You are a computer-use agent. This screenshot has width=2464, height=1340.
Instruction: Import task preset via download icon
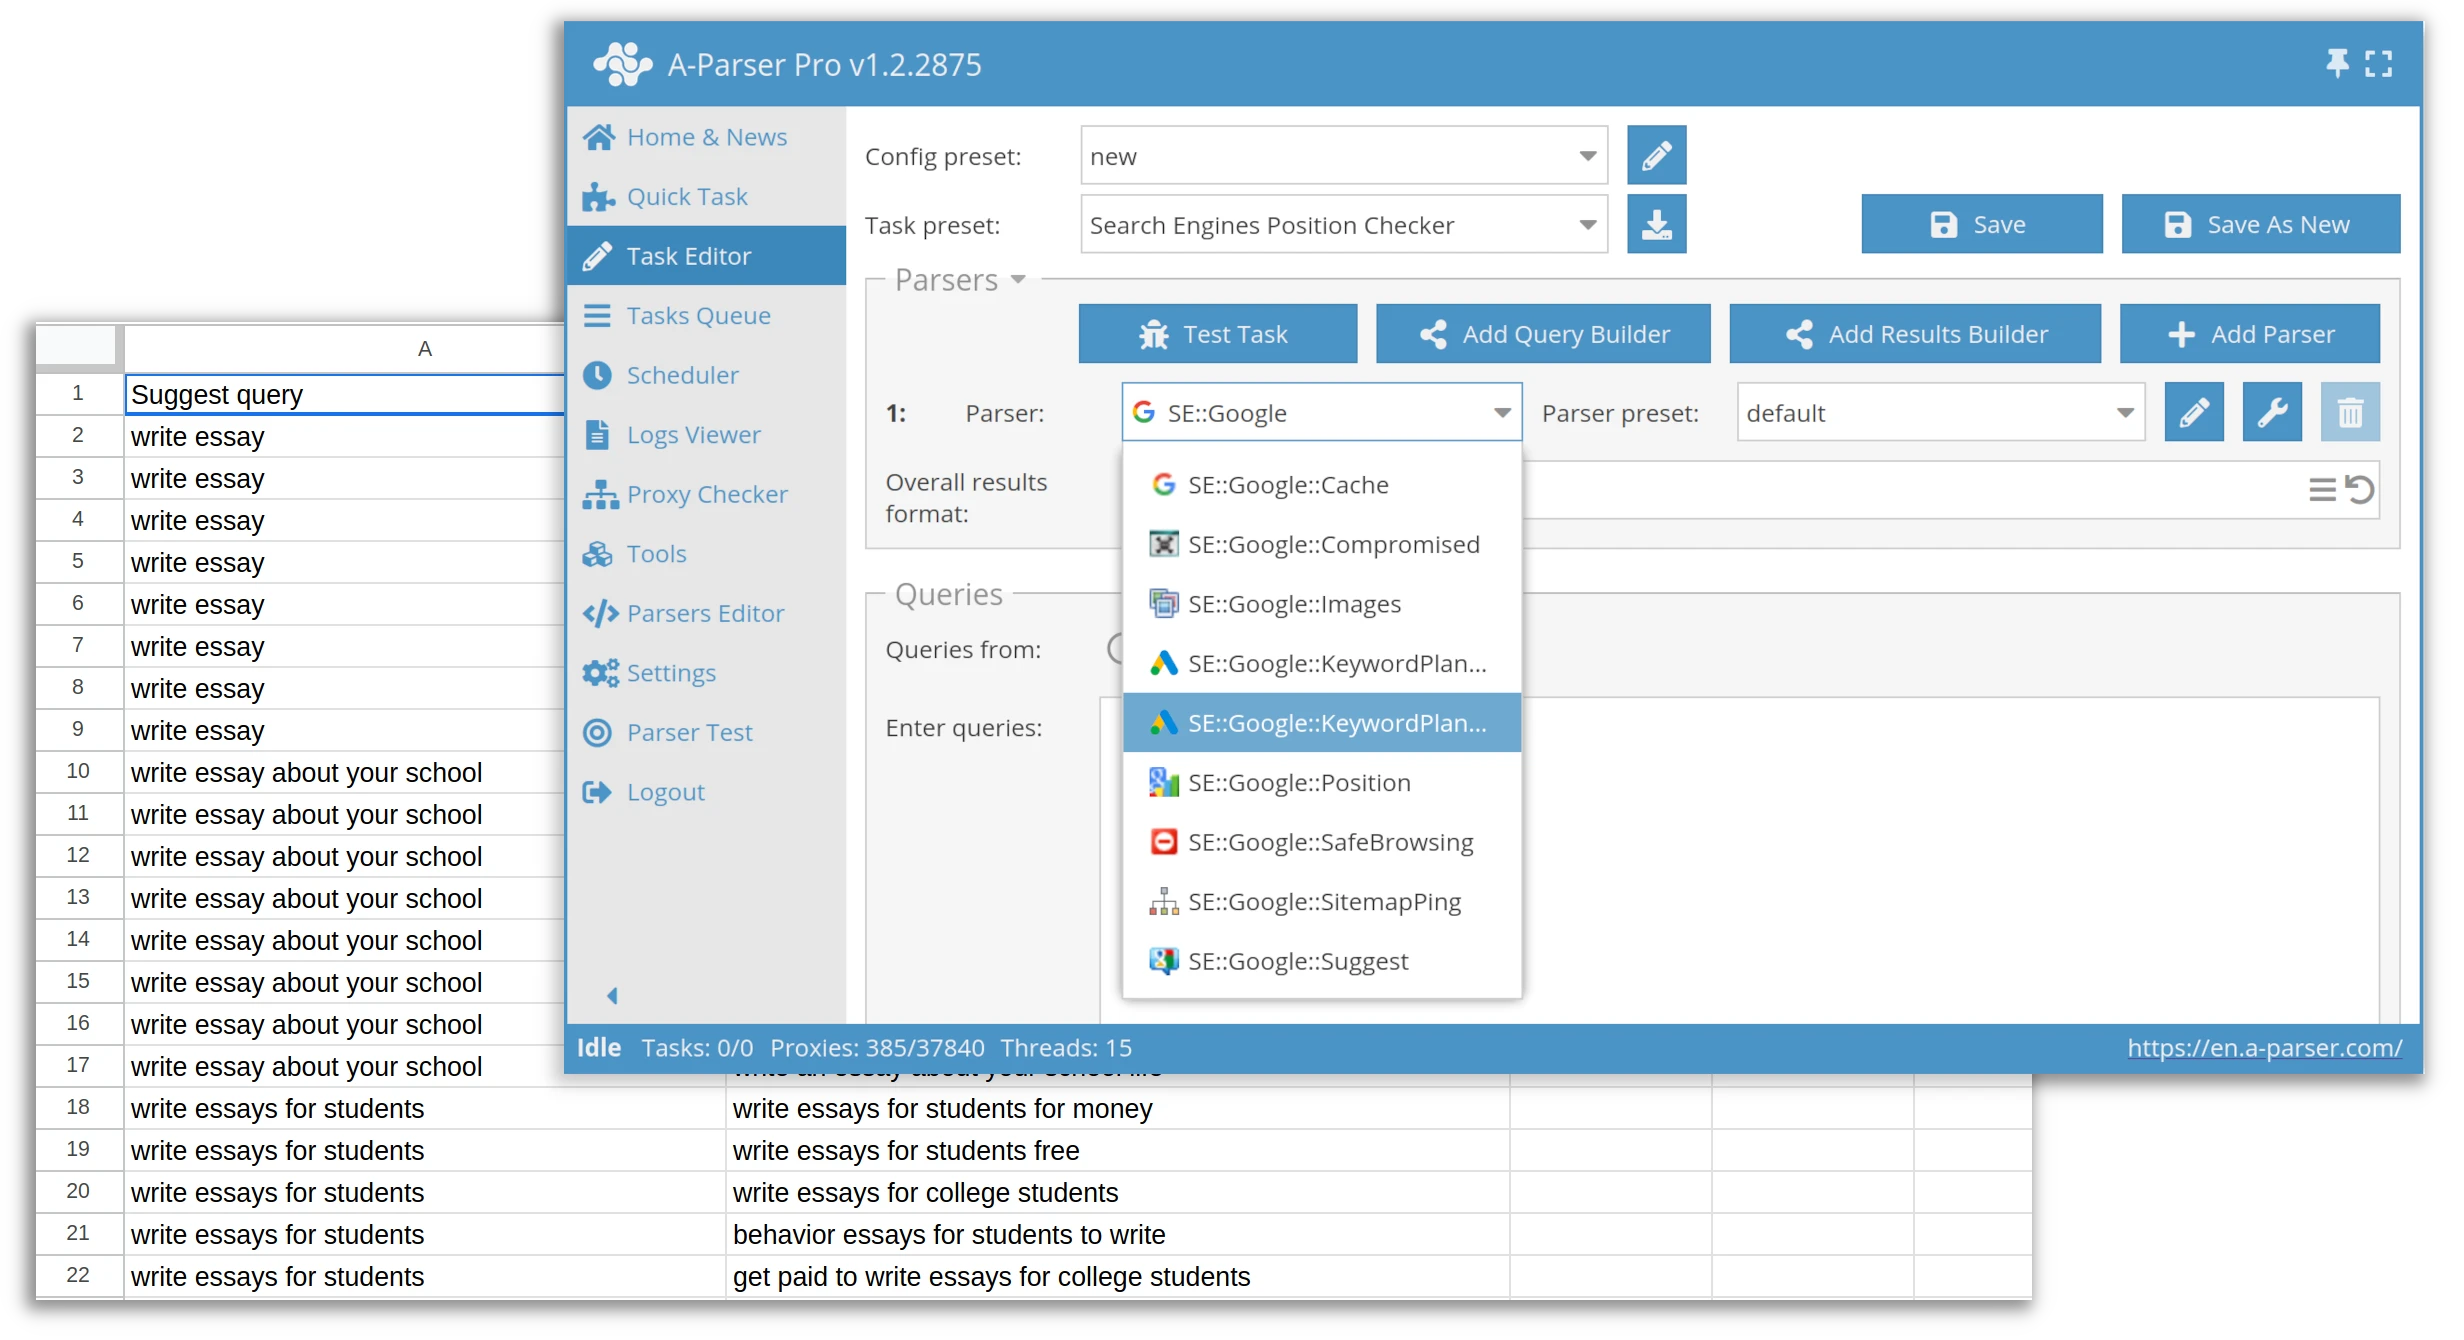click(x=1656, y=224)
